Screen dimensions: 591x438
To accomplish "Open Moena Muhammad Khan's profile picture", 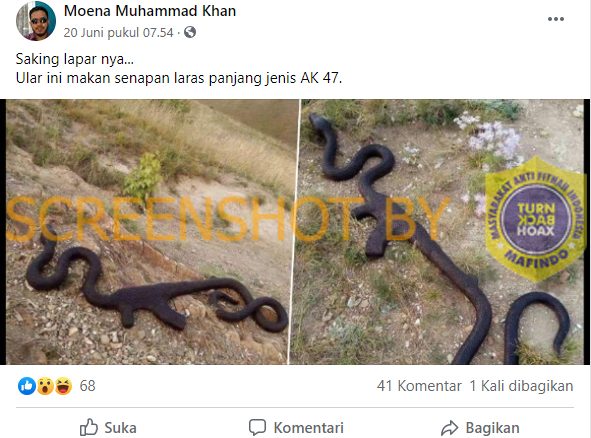I will (x=36, y=21).
